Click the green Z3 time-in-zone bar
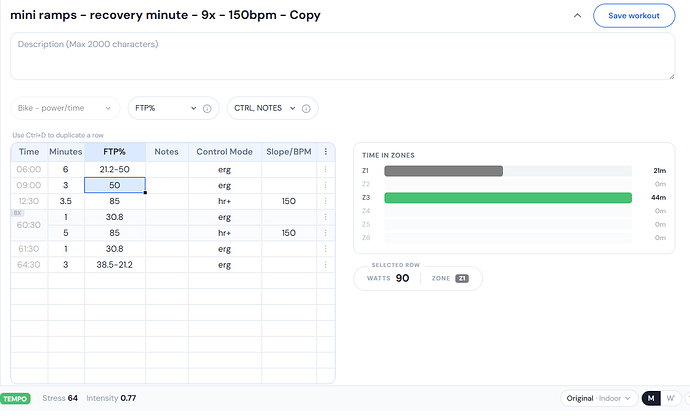The height and width of the screenshot is (416, 690). pyautogui.click(x=508, y=198)
